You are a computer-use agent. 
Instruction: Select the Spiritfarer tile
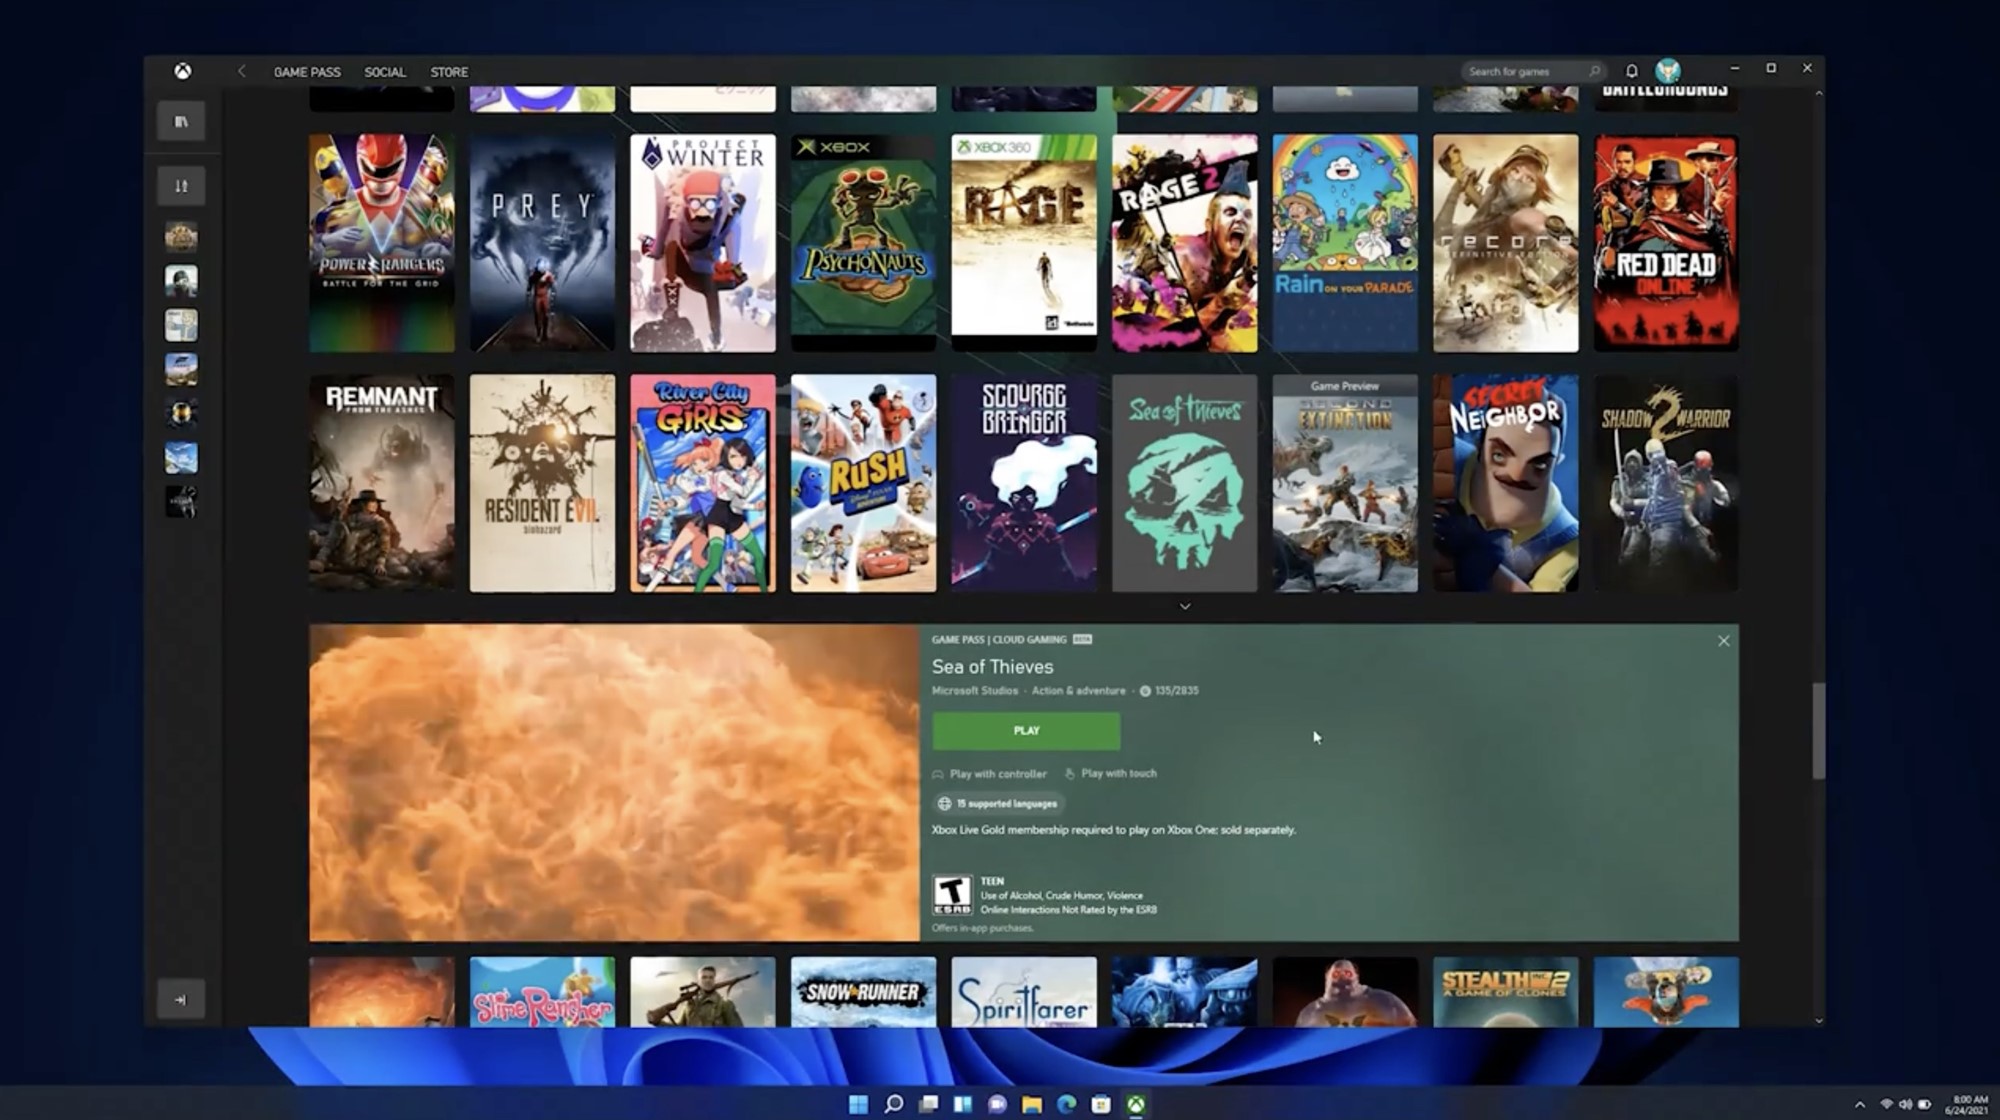(x=1024, y=992)
